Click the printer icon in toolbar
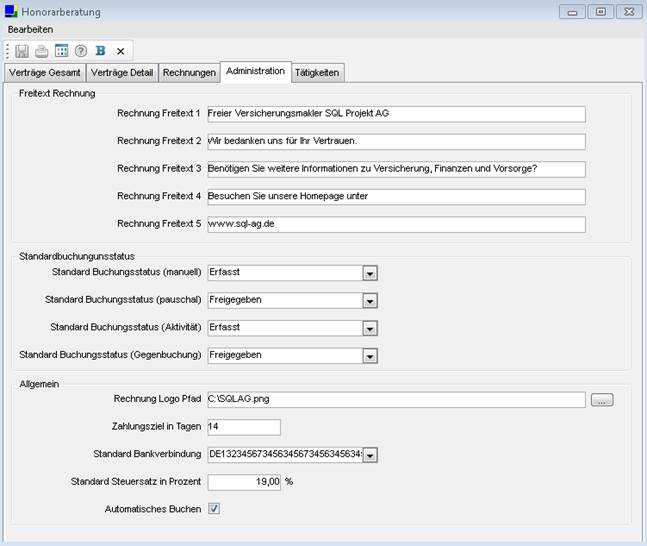 (x=41, y=51)
